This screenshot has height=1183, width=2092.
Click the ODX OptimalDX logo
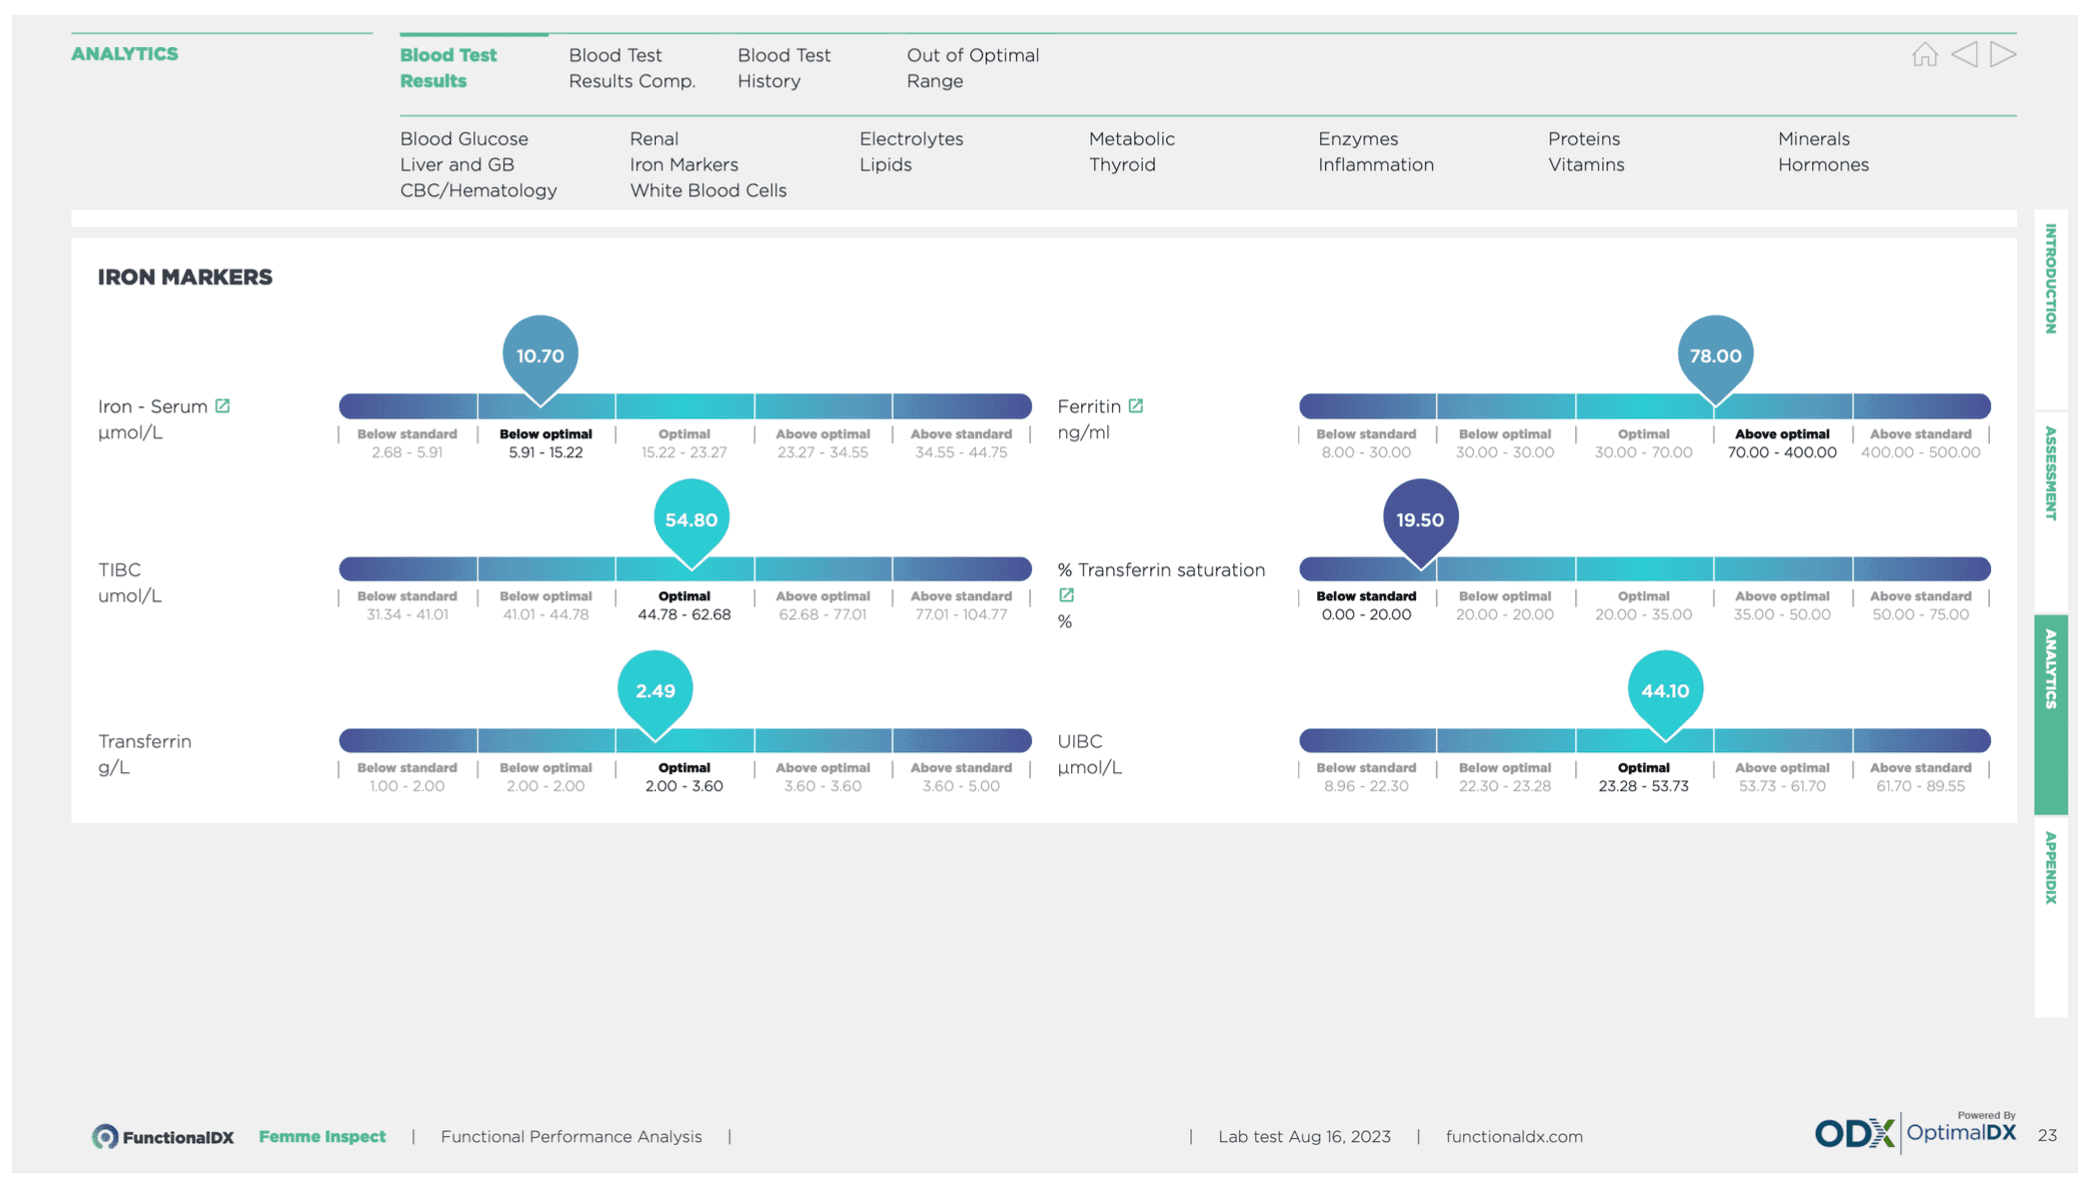1914,1133
